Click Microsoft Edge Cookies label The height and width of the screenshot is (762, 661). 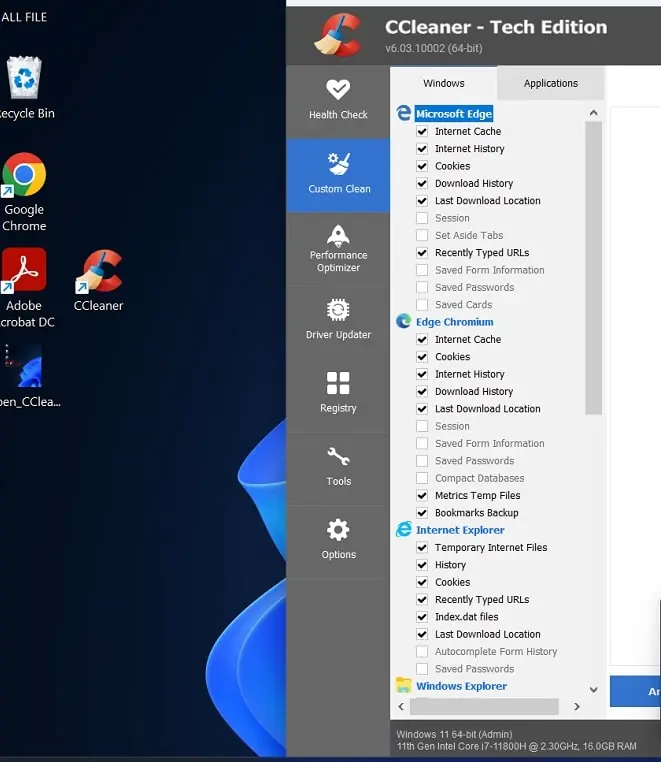click(452, 166)
